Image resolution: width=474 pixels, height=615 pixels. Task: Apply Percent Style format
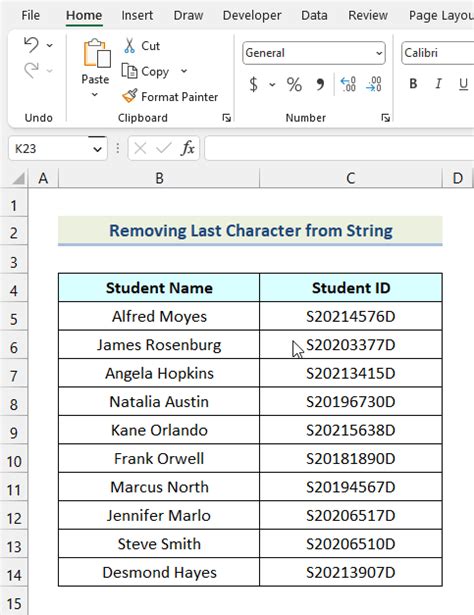[294, 84]
